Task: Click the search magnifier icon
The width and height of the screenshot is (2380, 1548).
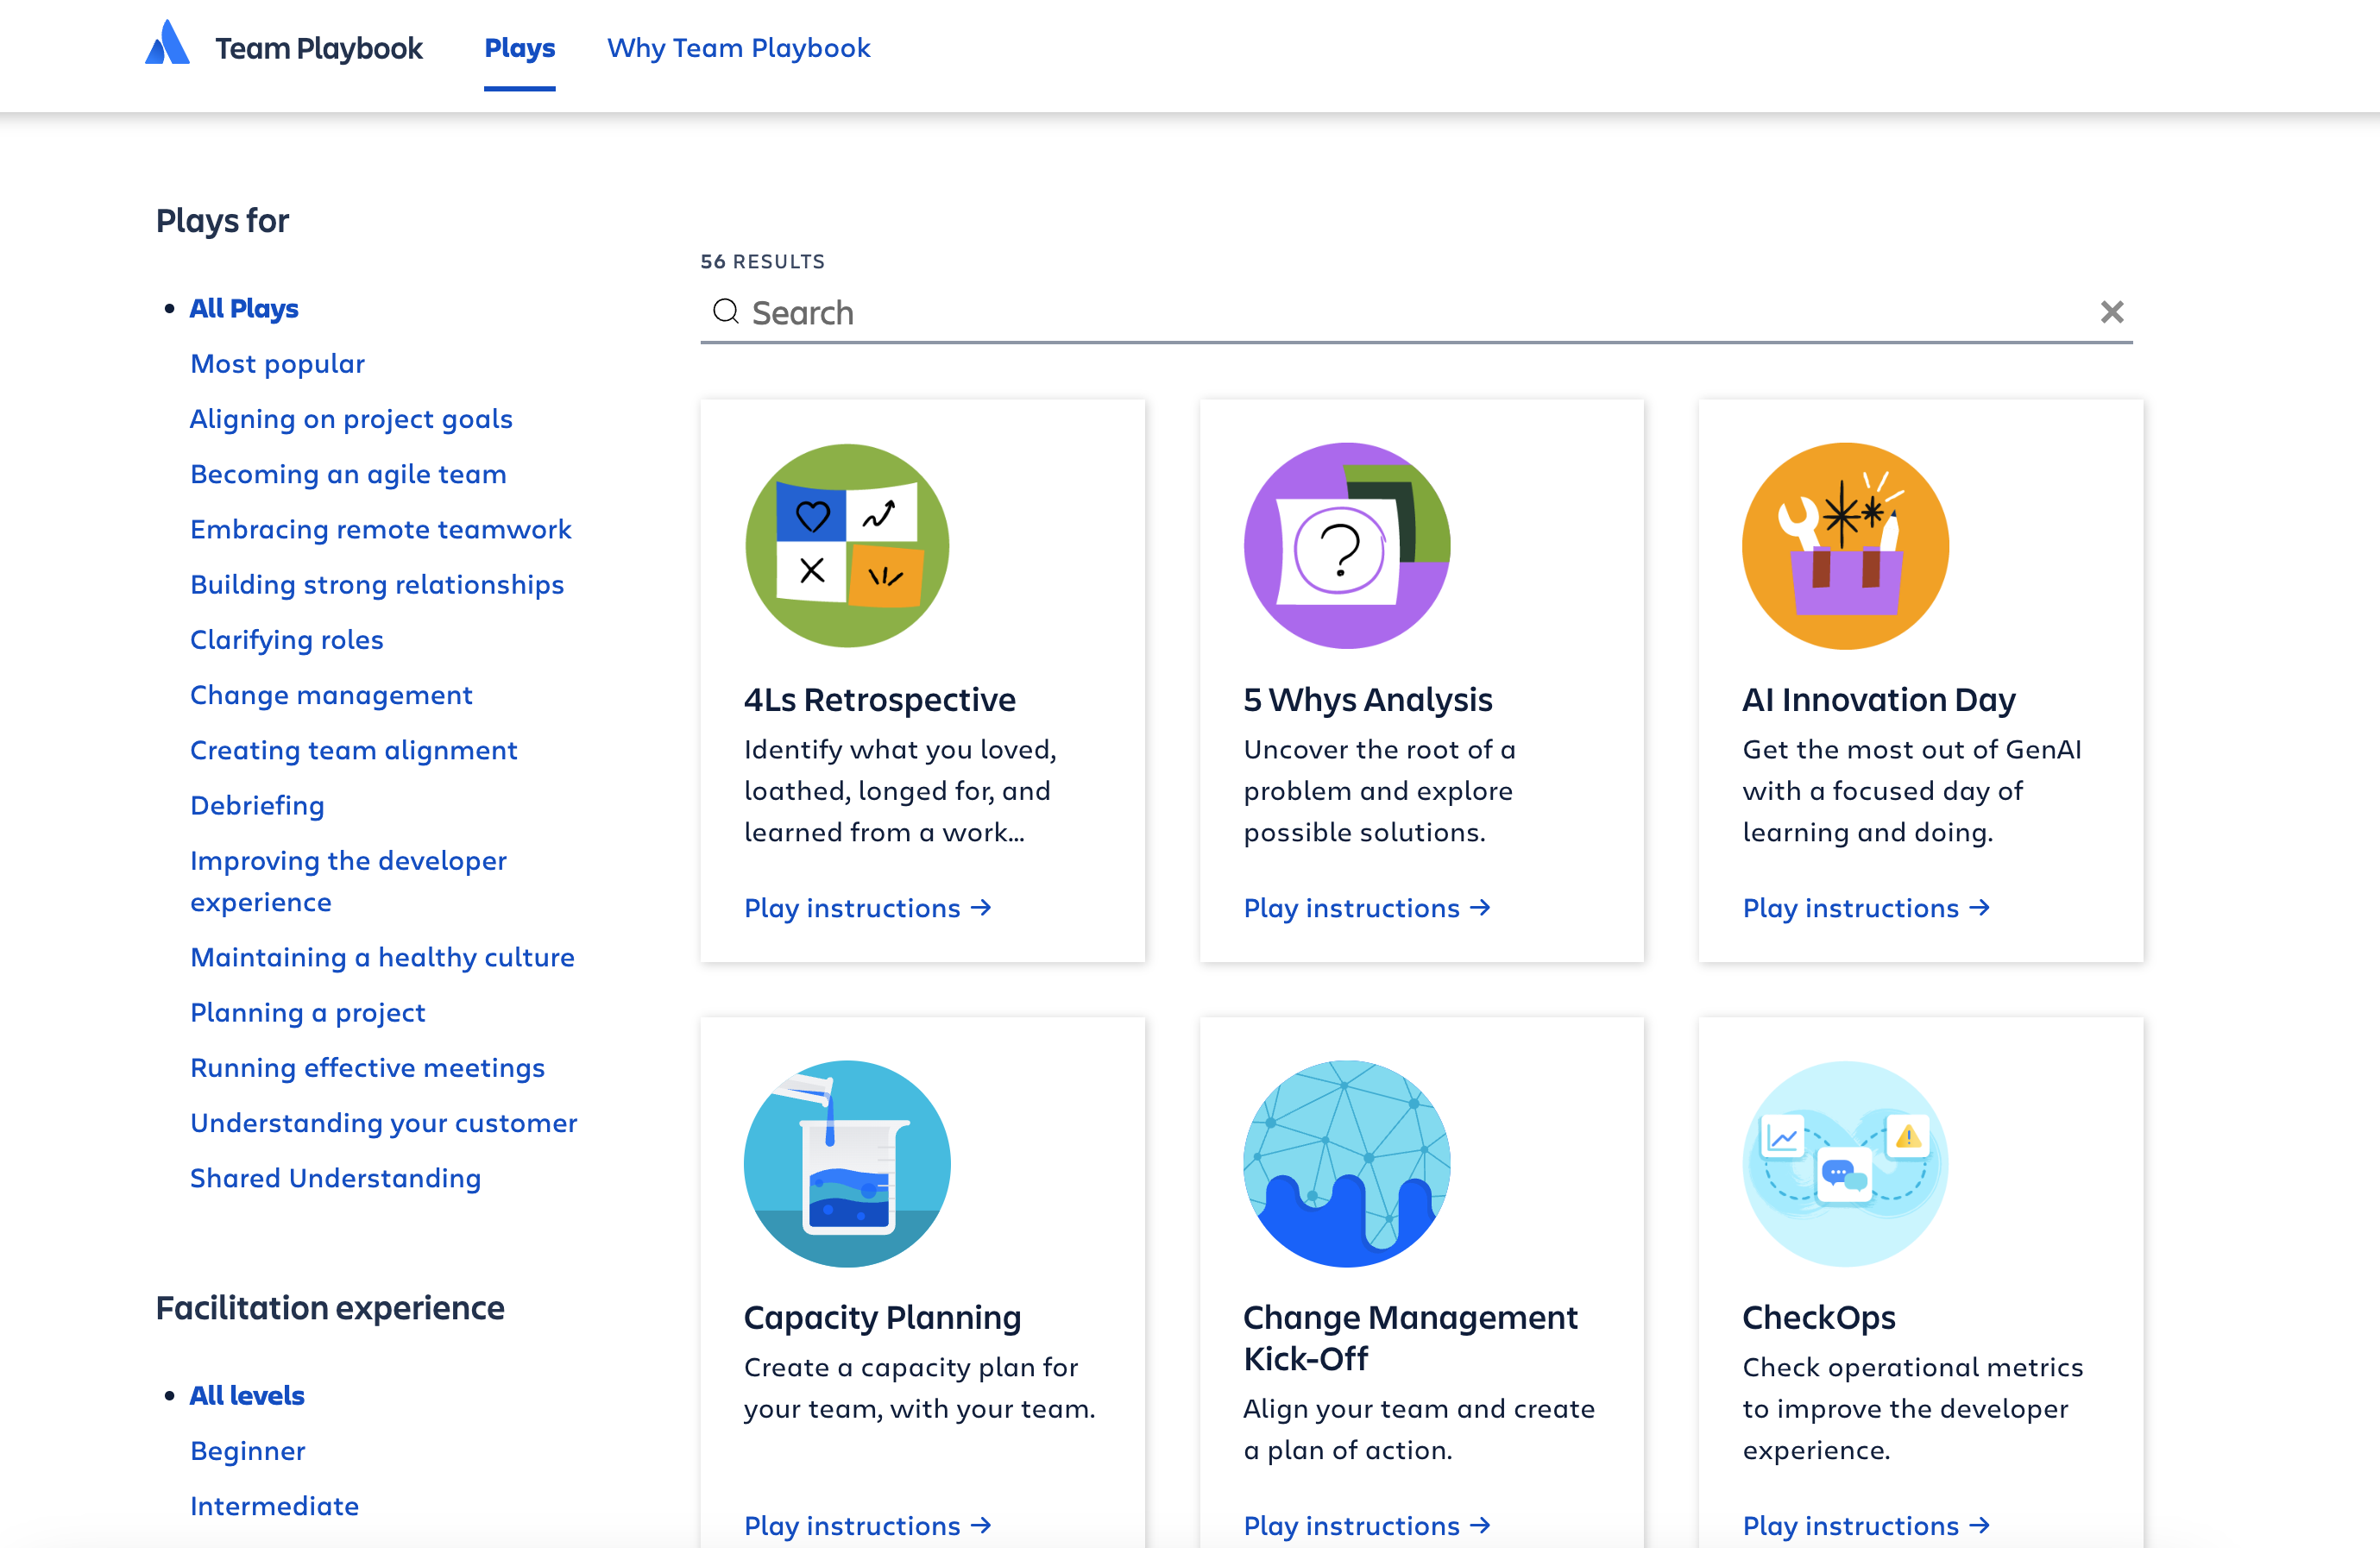Action: 726,312
